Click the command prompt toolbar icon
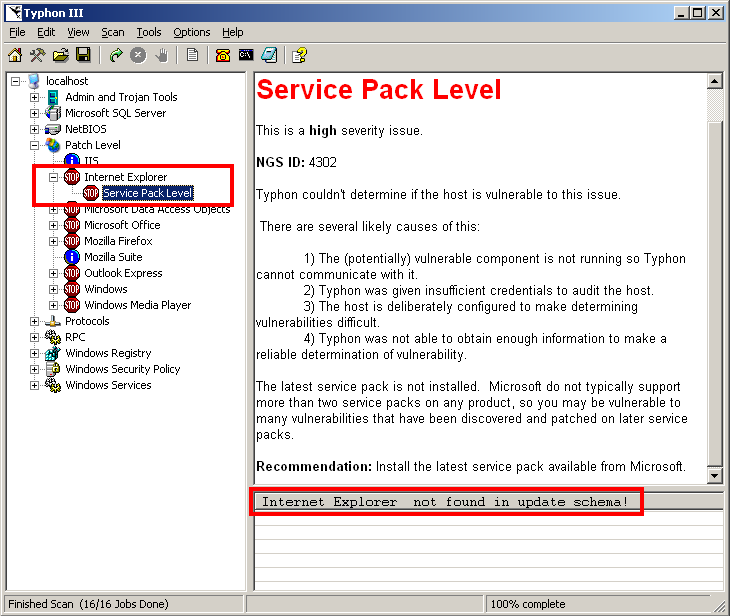The height and width of the screenshot is (616, 730). pos(246,55)
